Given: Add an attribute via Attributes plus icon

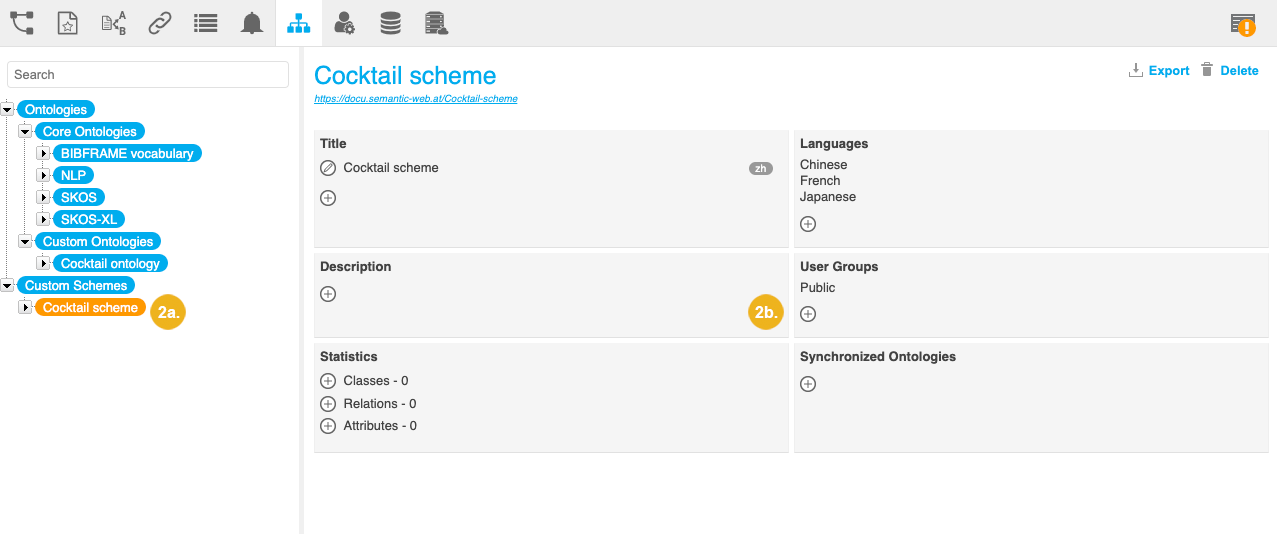Looking at the screenshot, I should 328,426.
